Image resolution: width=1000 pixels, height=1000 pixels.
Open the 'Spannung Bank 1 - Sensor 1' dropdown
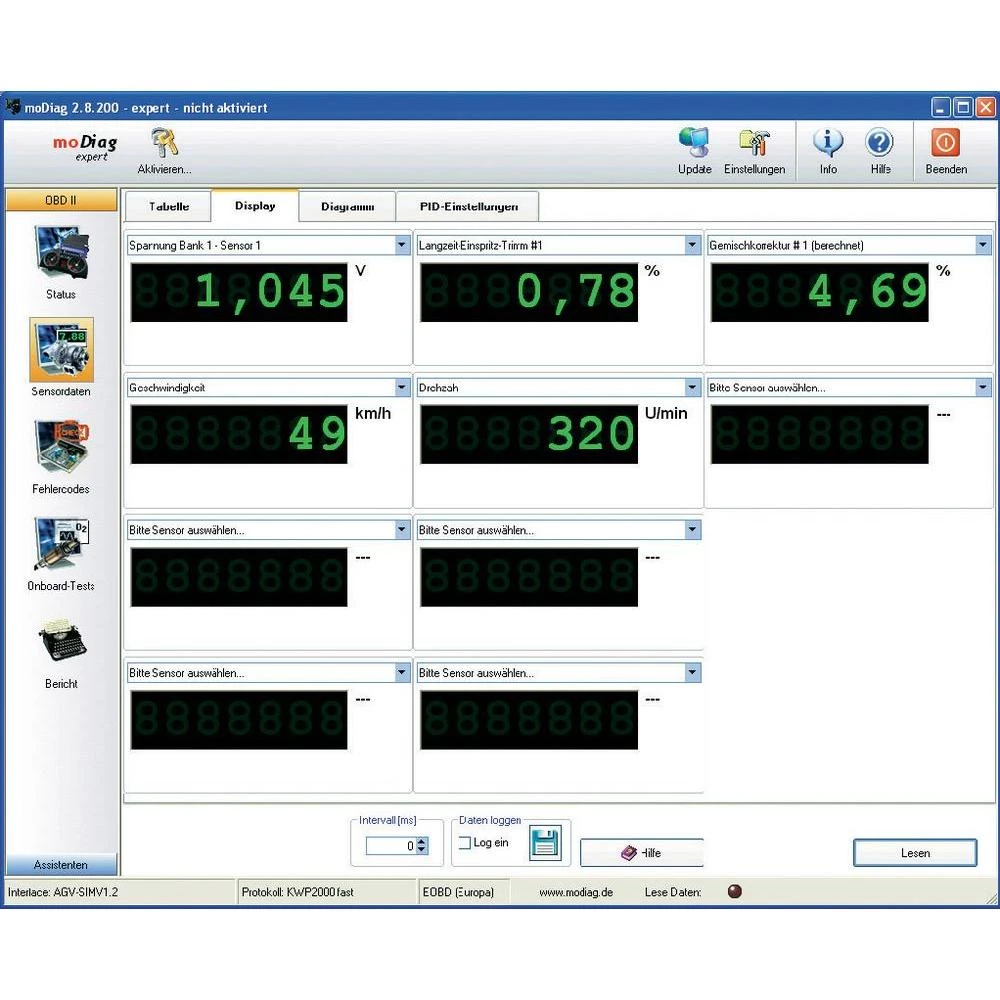coord(402,244)
